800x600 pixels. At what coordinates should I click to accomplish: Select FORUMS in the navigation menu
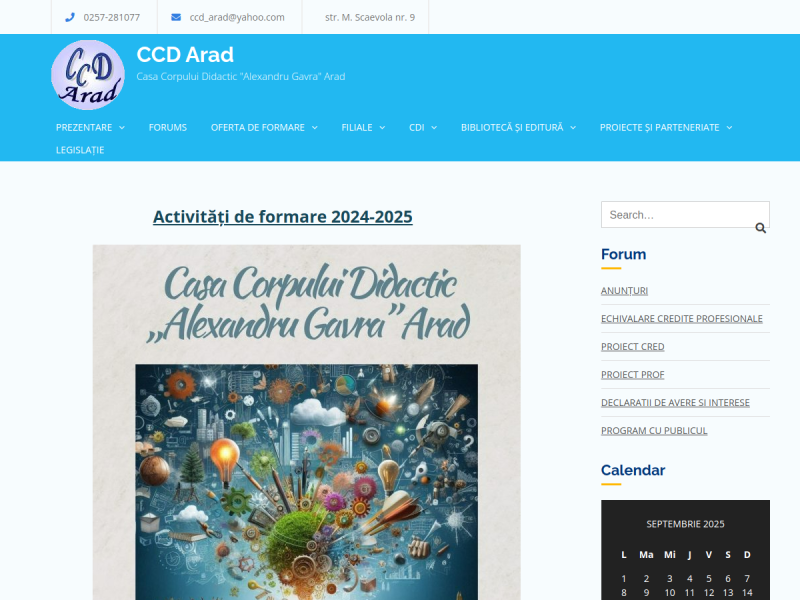[167, 127]
